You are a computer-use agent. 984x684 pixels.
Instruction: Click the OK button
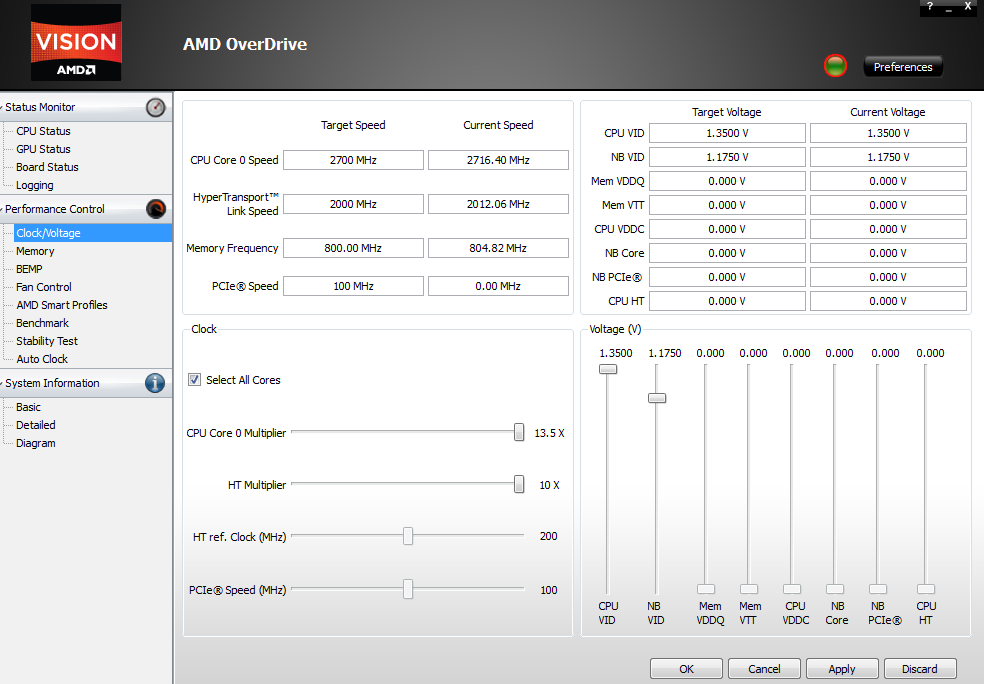pos(687,669)
